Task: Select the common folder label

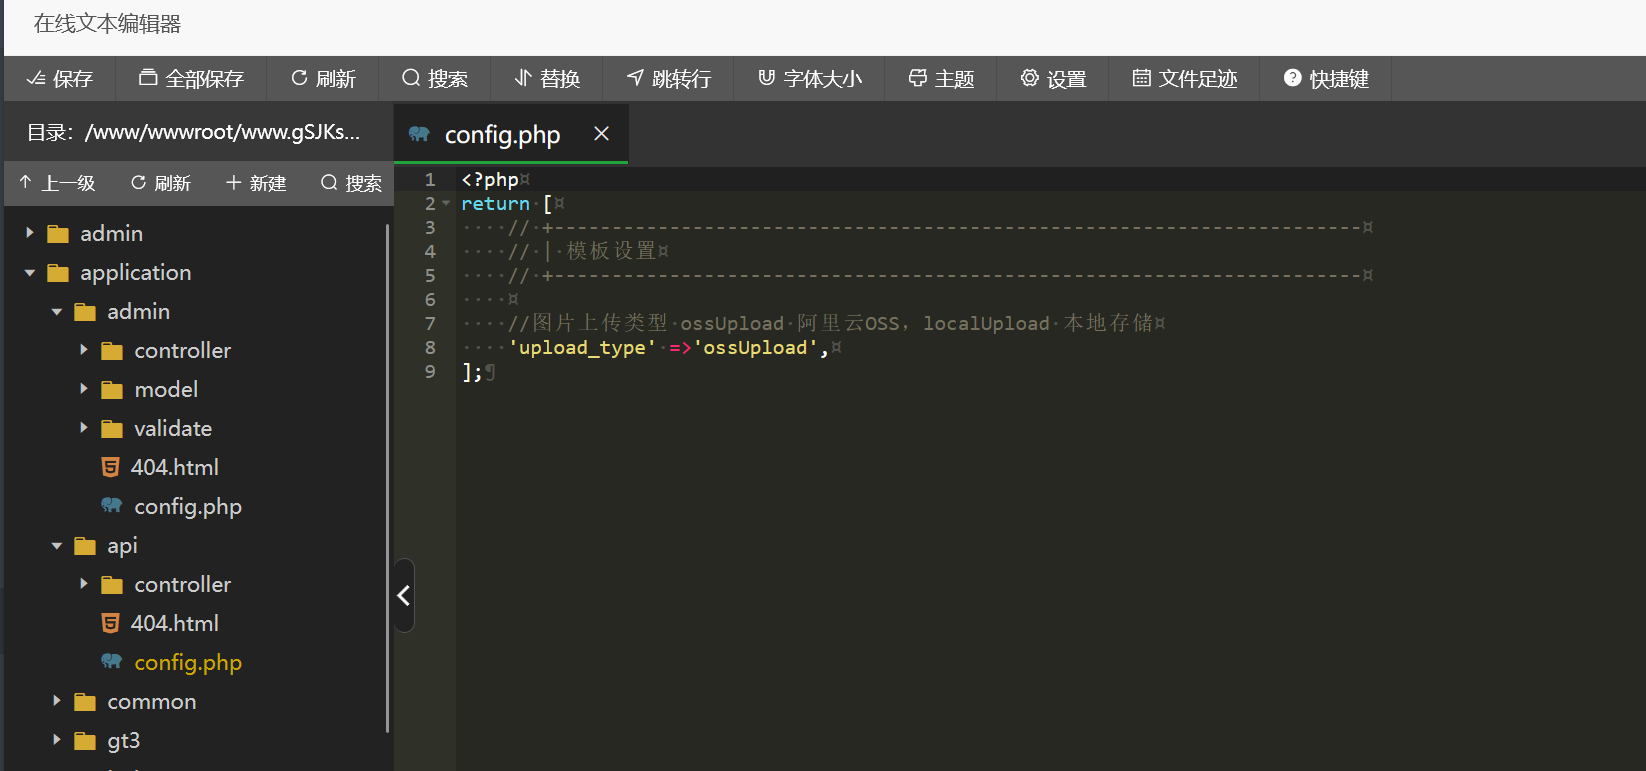Action: 152,701
